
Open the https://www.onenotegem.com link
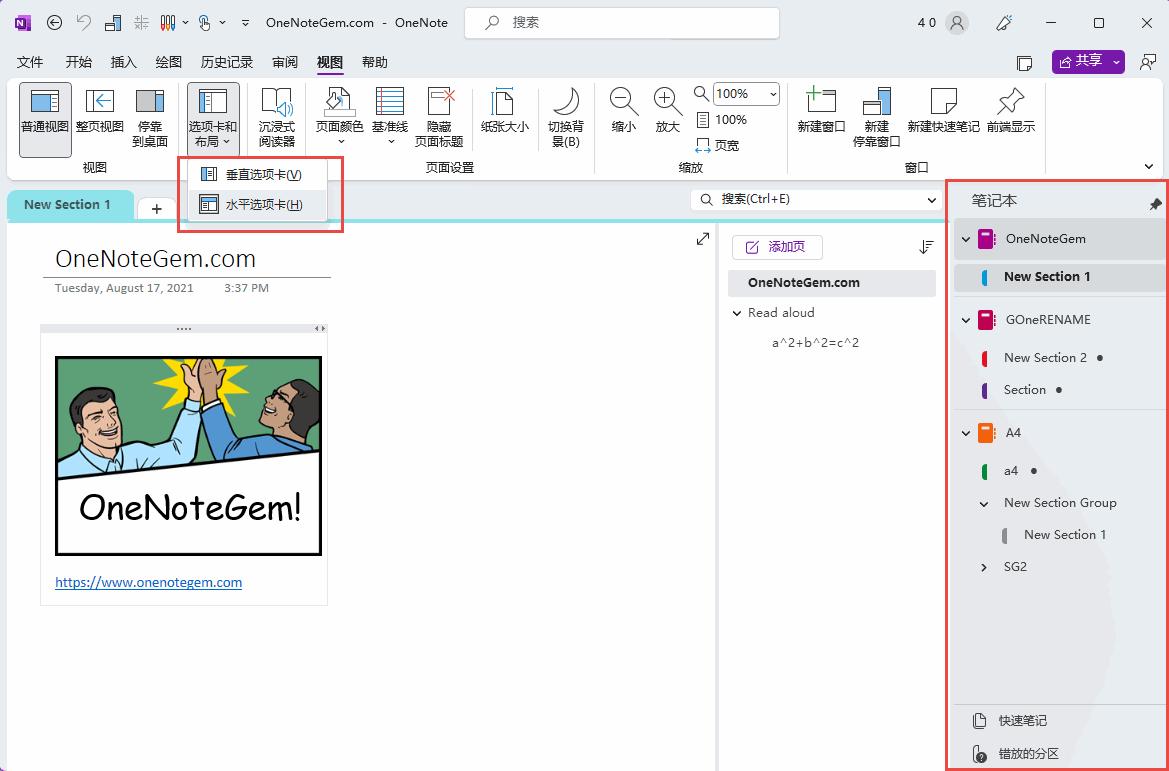click(148, 582)
